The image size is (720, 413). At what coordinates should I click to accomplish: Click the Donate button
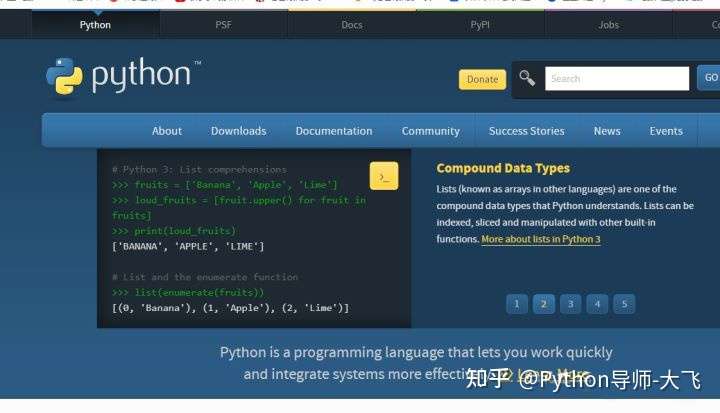(482, 79)
